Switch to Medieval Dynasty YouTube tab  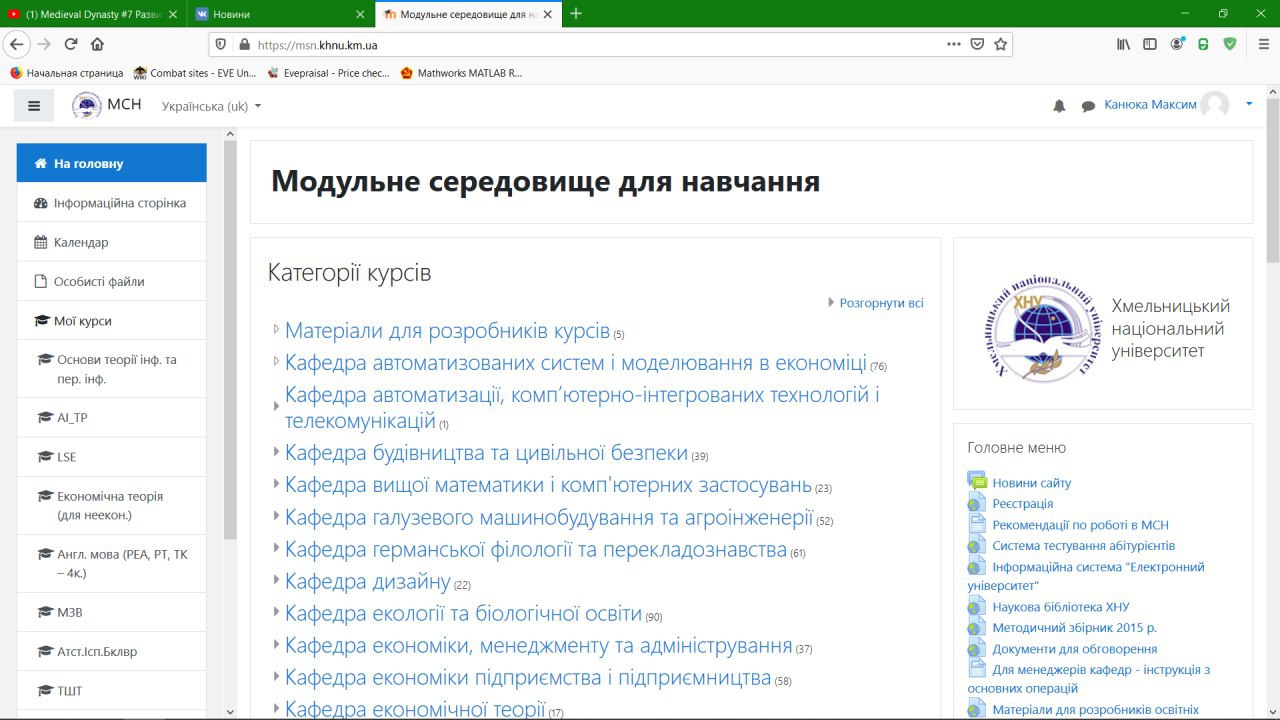(93, 14)
